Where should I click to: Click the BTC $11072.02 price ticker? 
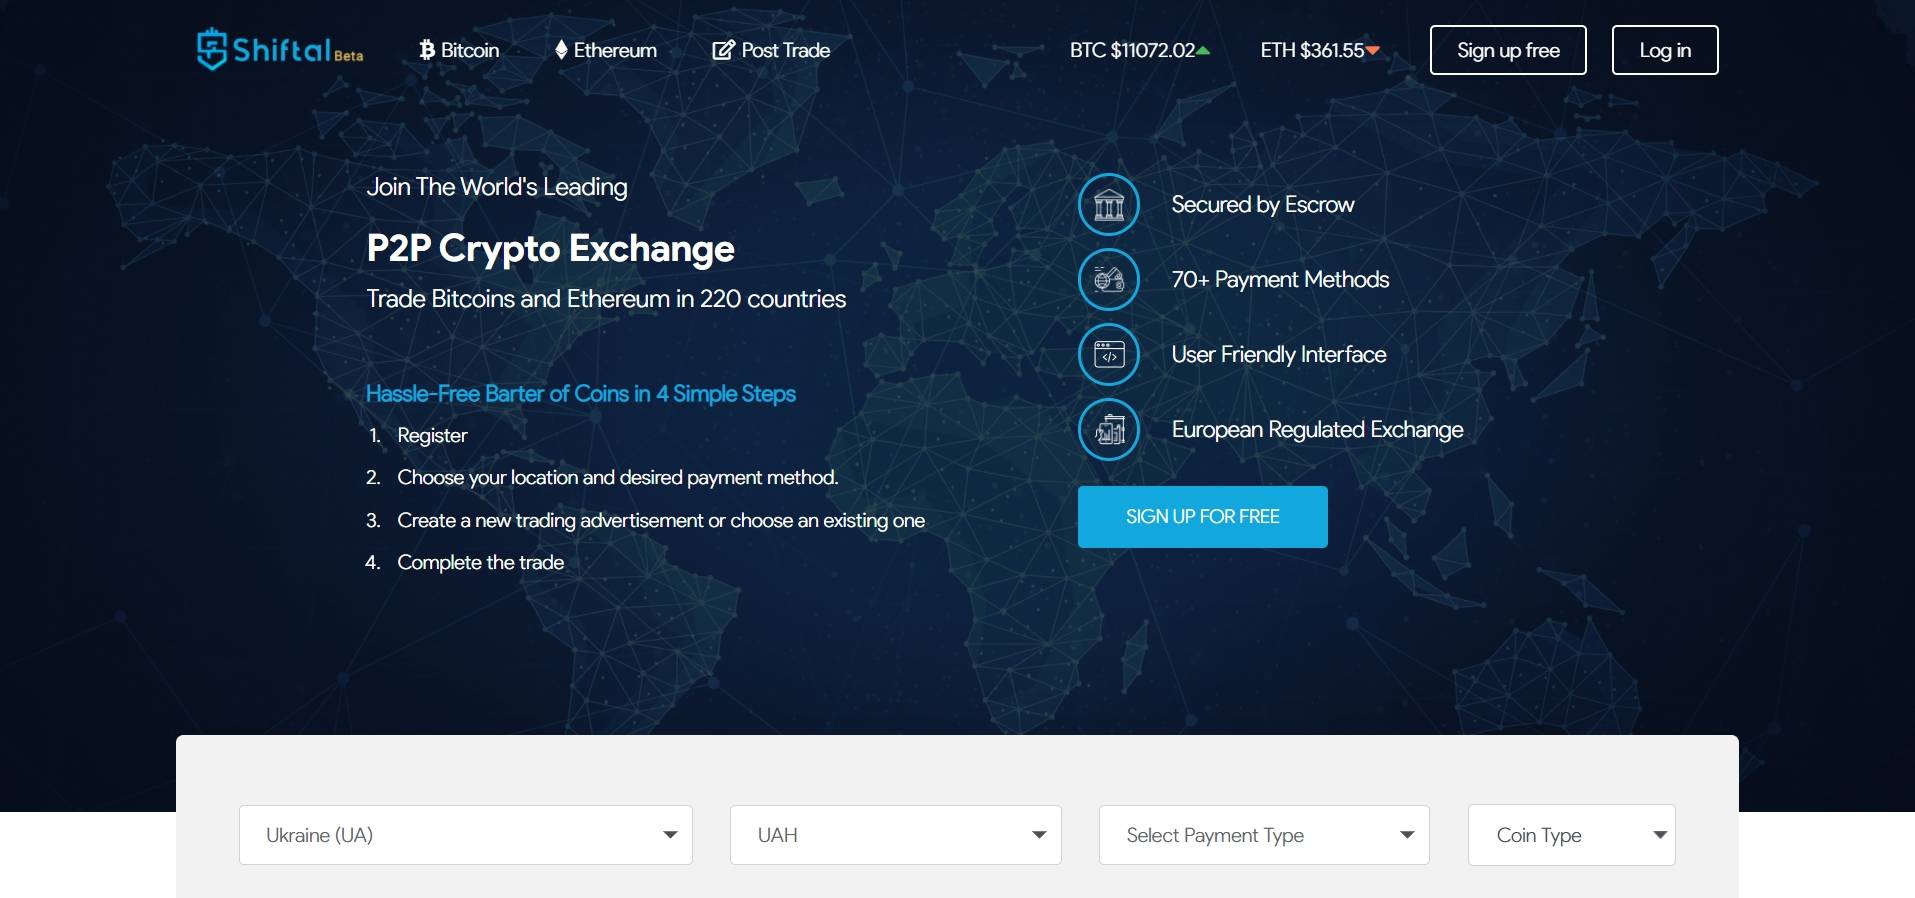(1140, 50)
